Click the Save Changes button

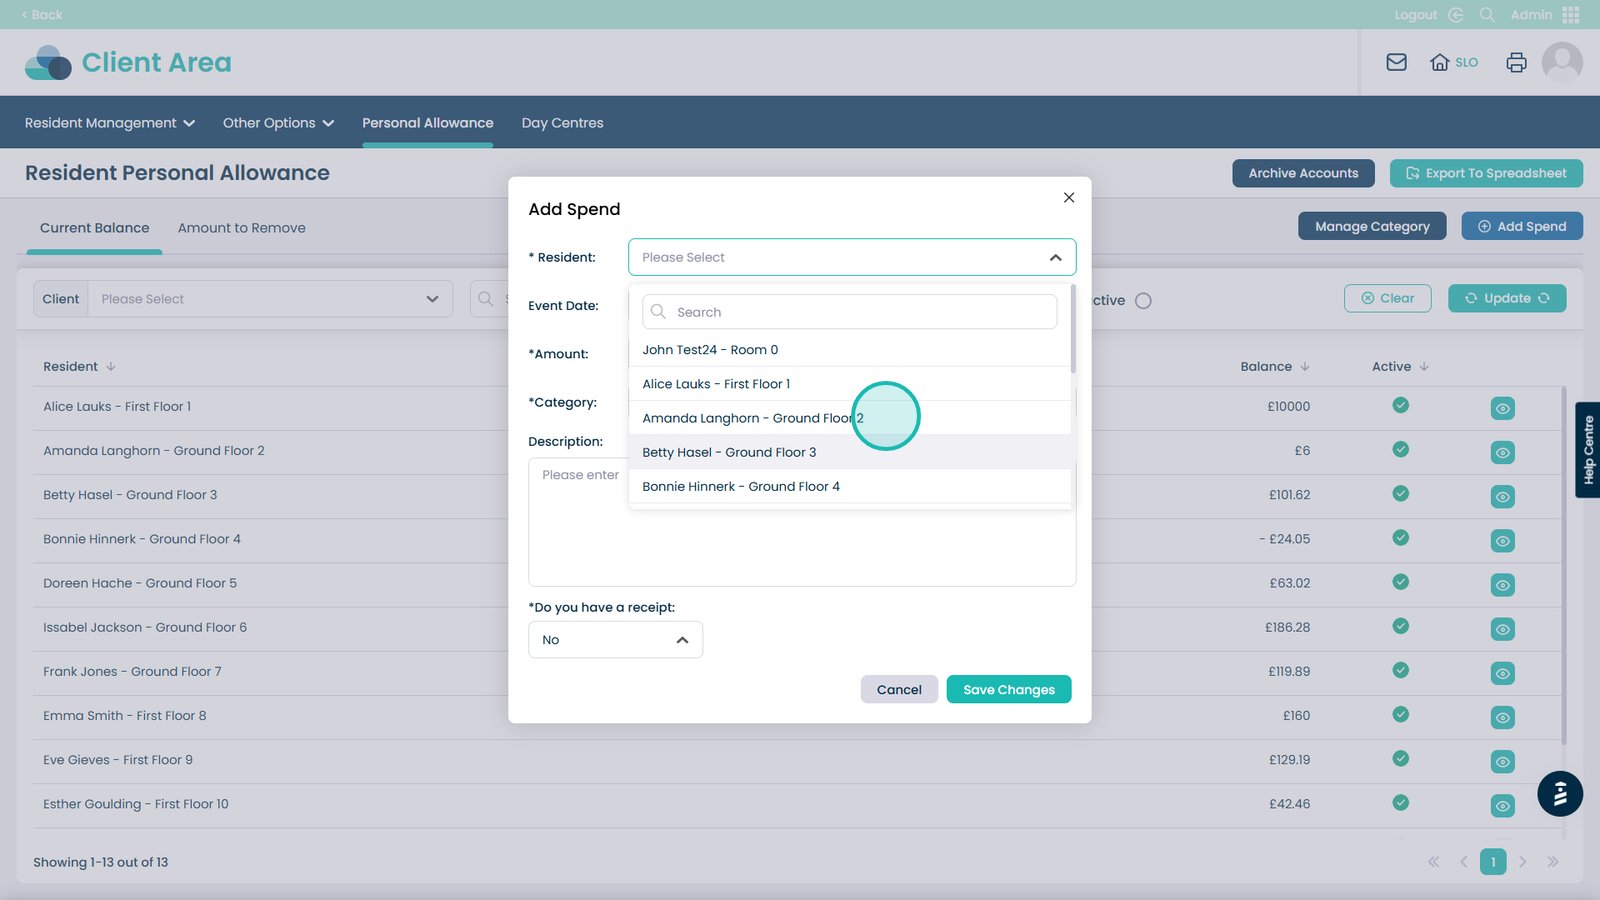pos(1008,690)
